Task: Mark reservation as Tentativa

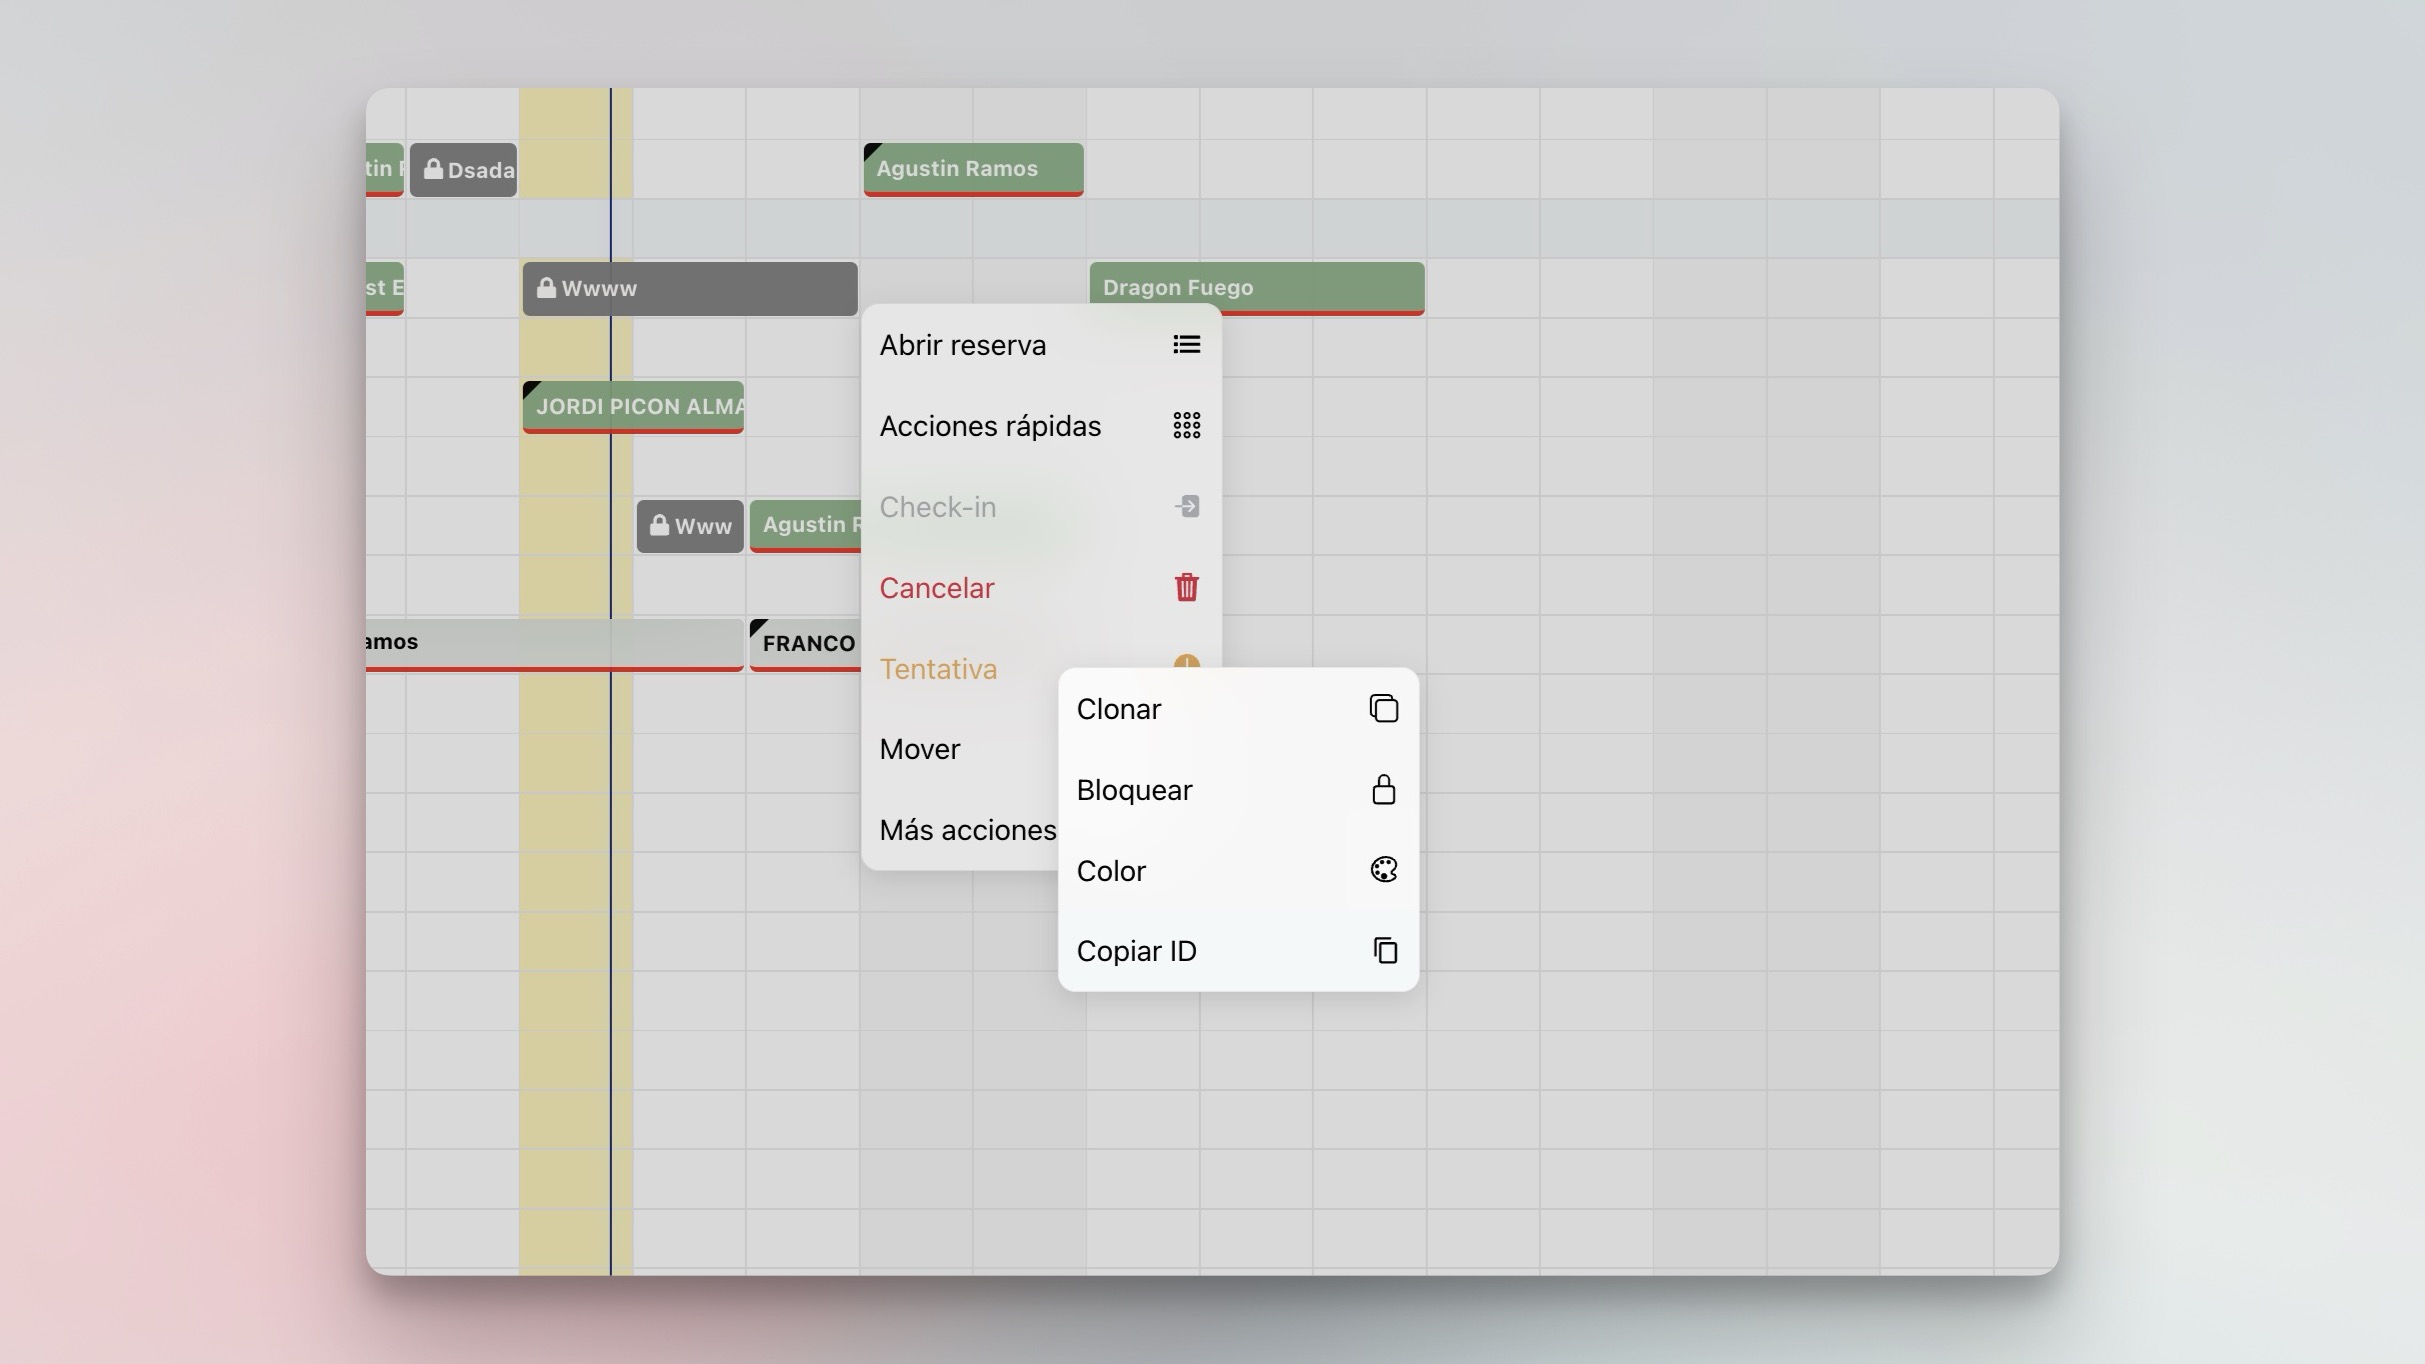Action: (x=938, y=668)
